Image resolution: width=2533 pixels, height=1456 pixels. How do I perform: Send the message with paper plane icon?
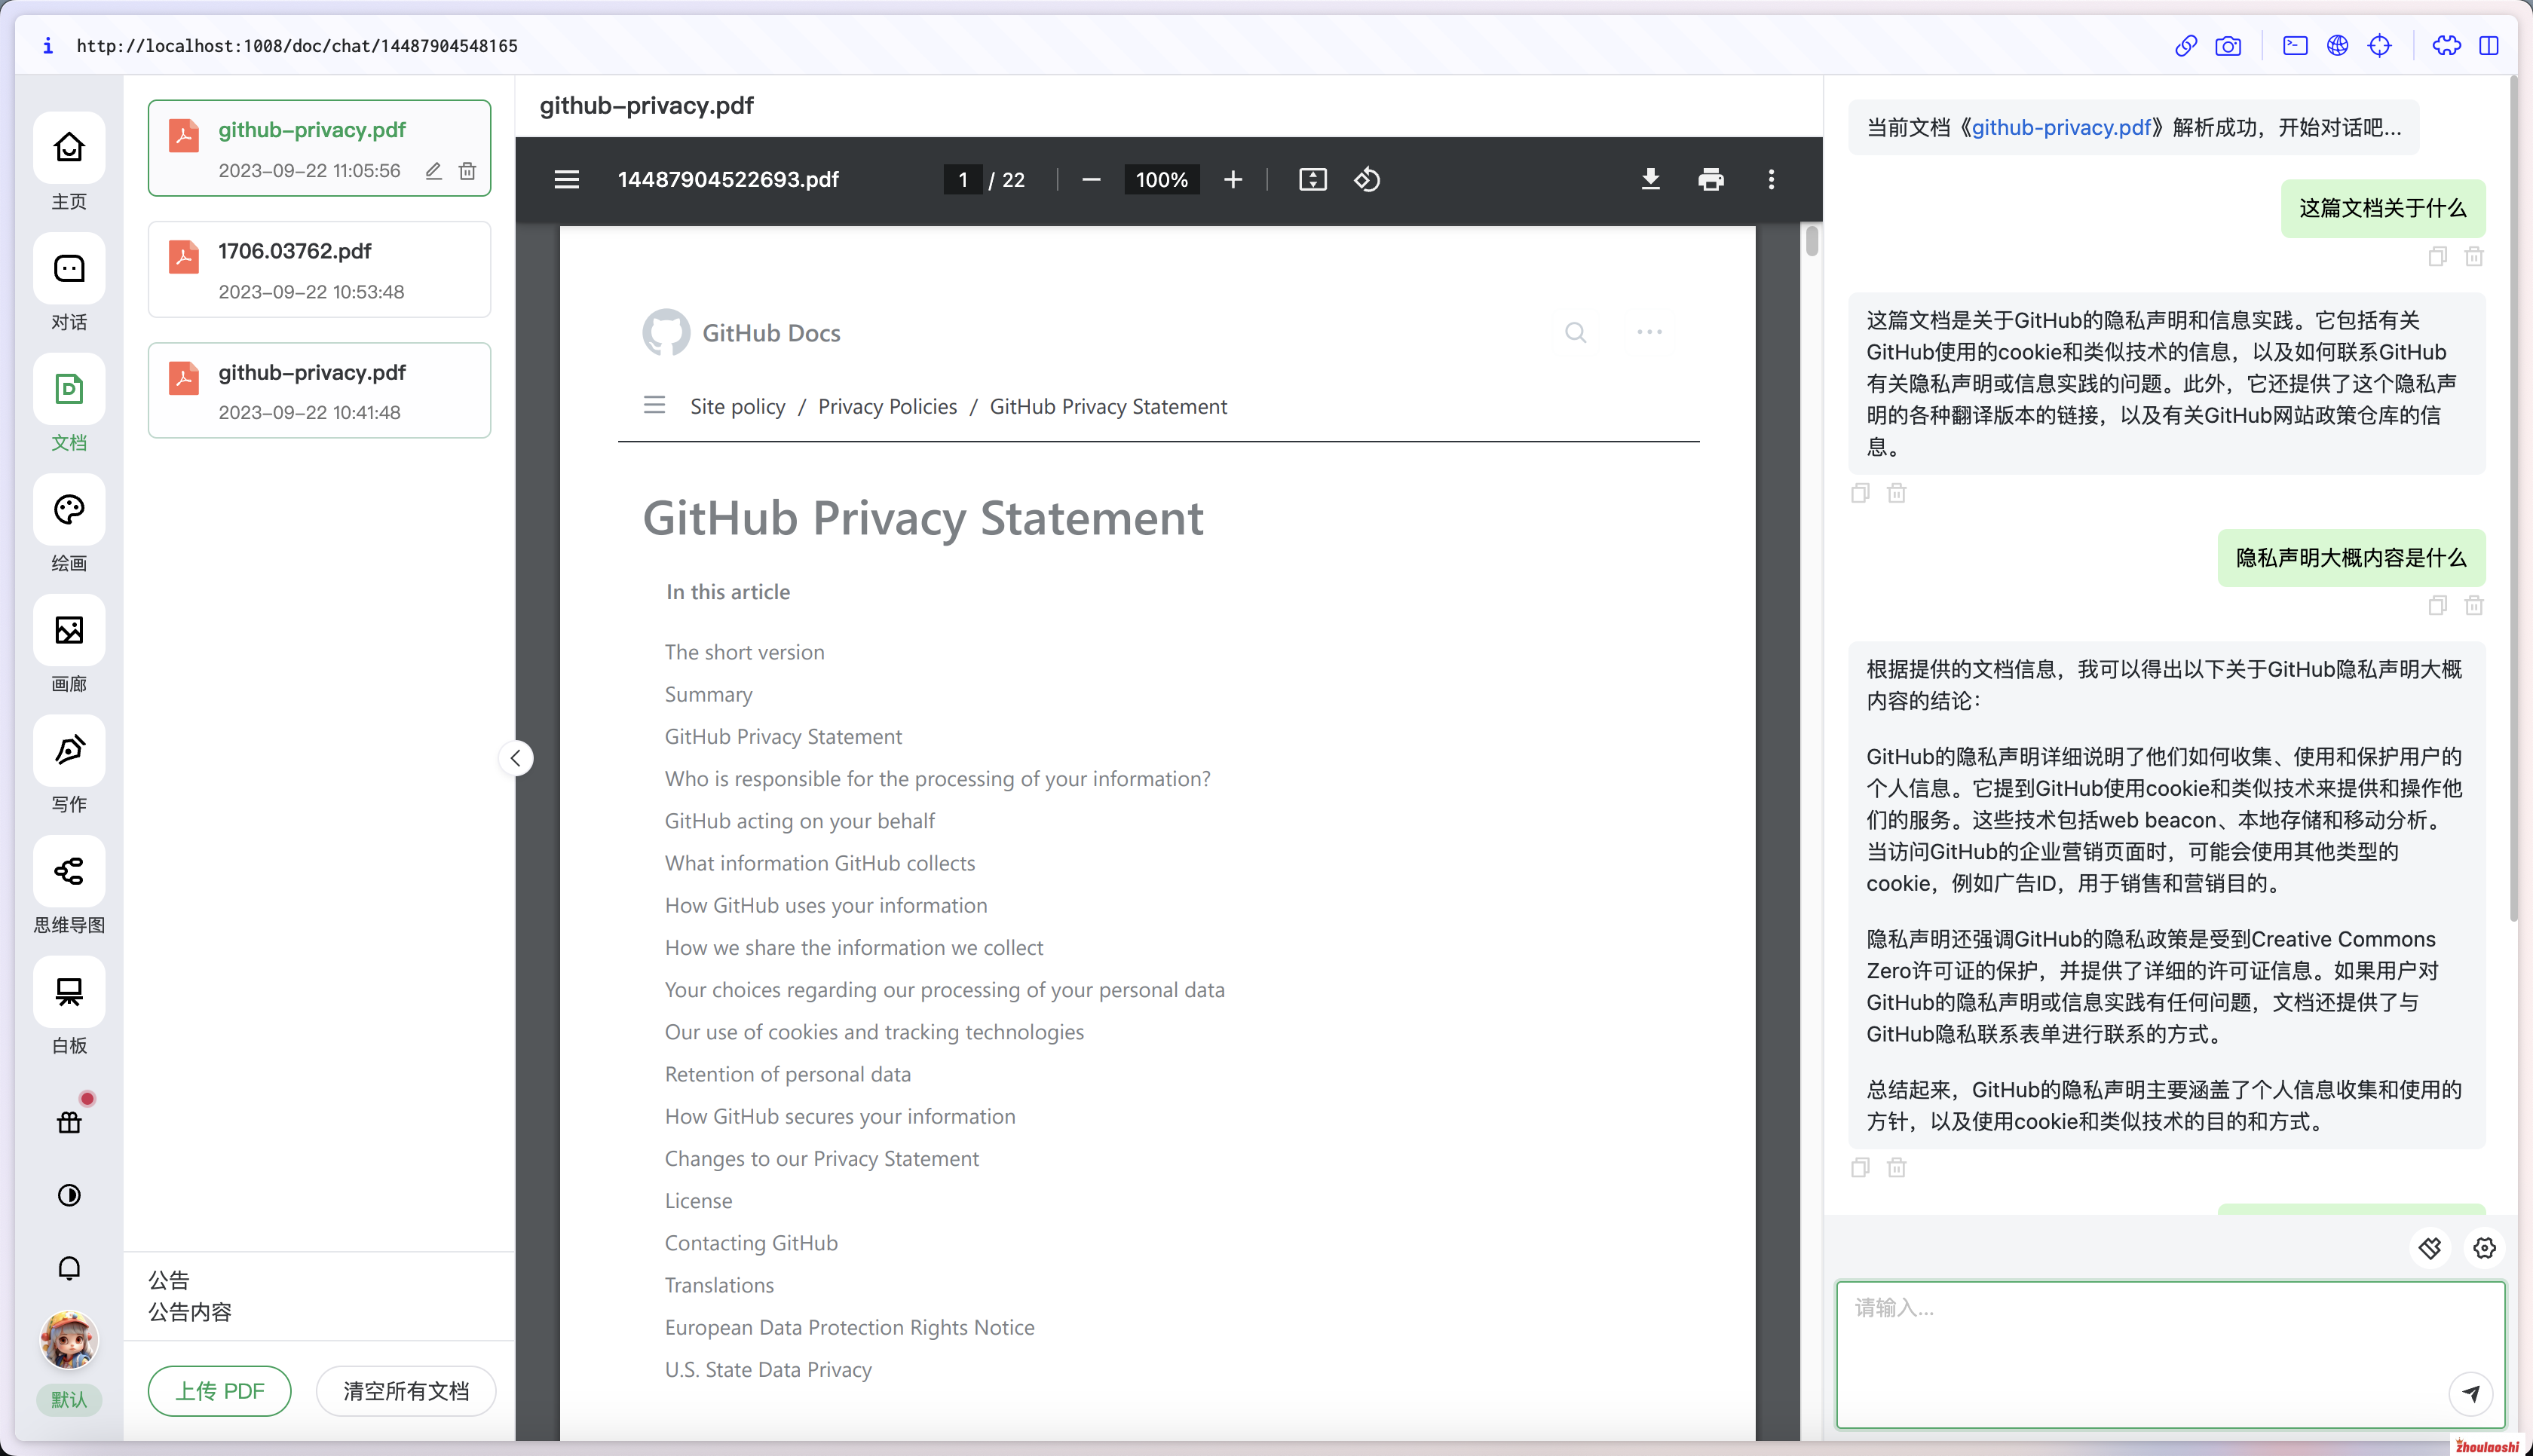(x=2471, y=1393)
